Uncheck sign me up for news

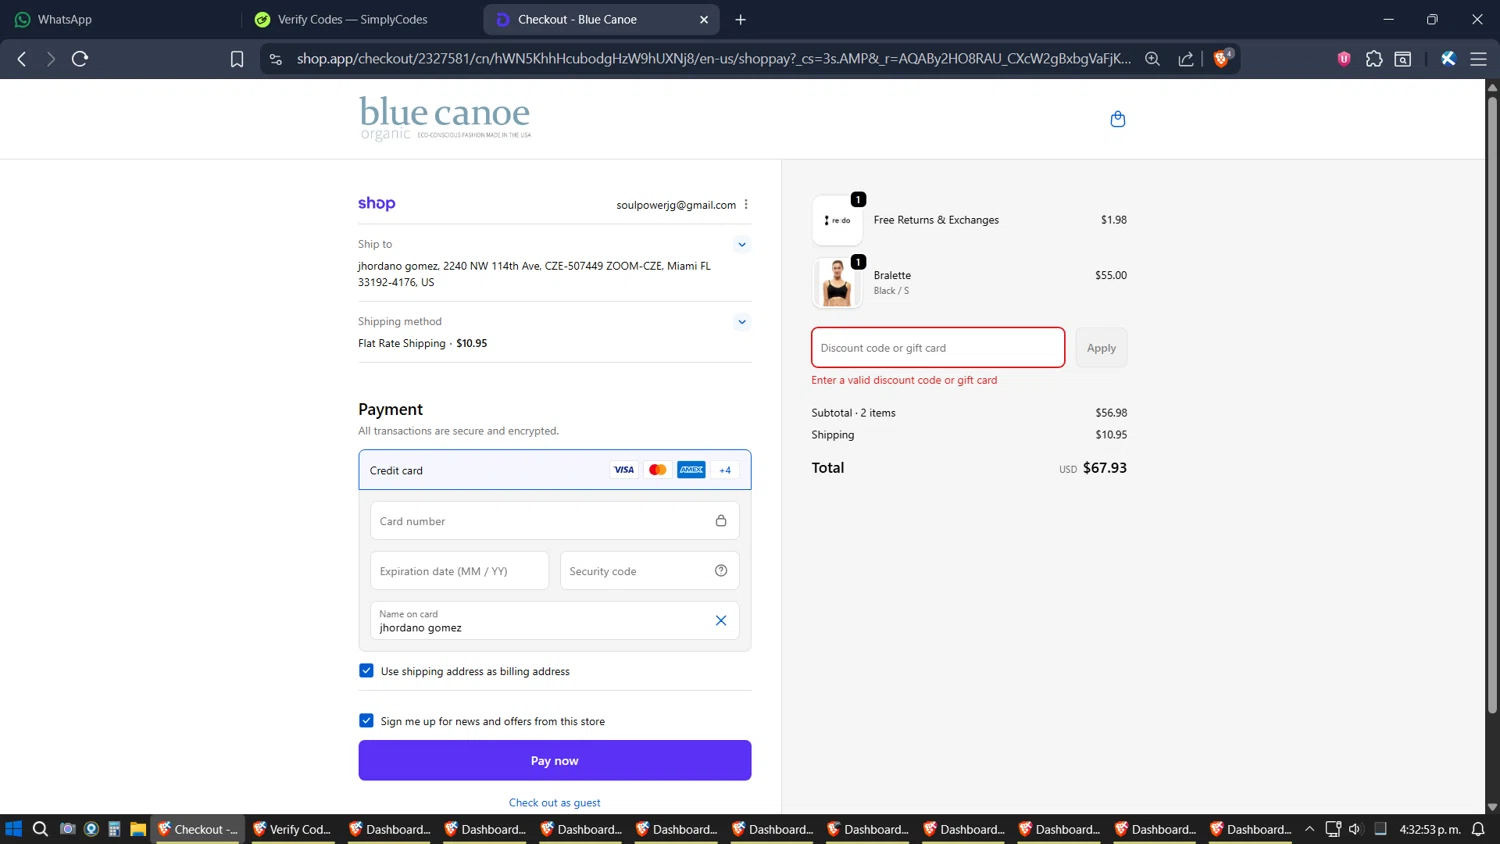tap(366, 721)
